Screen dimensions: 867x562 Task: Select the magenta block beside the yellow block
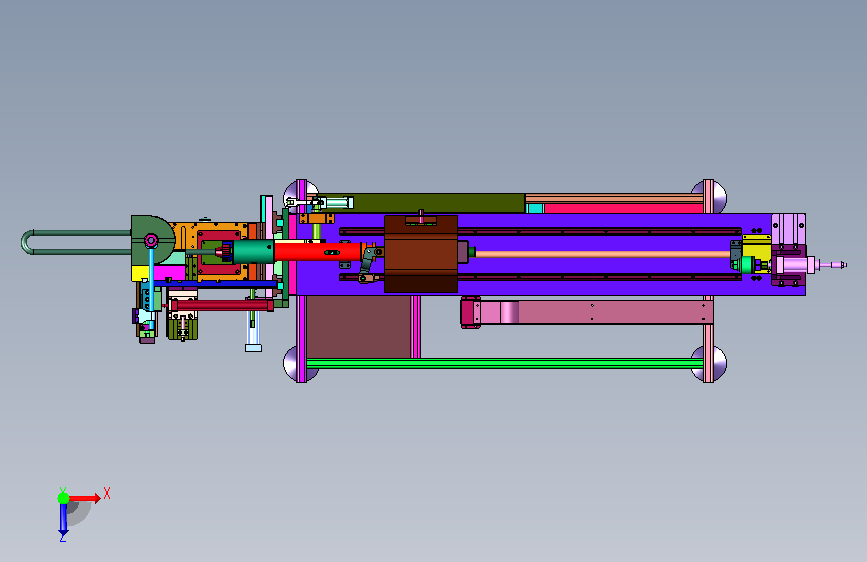pyautogui.click(x=169, y=273)
